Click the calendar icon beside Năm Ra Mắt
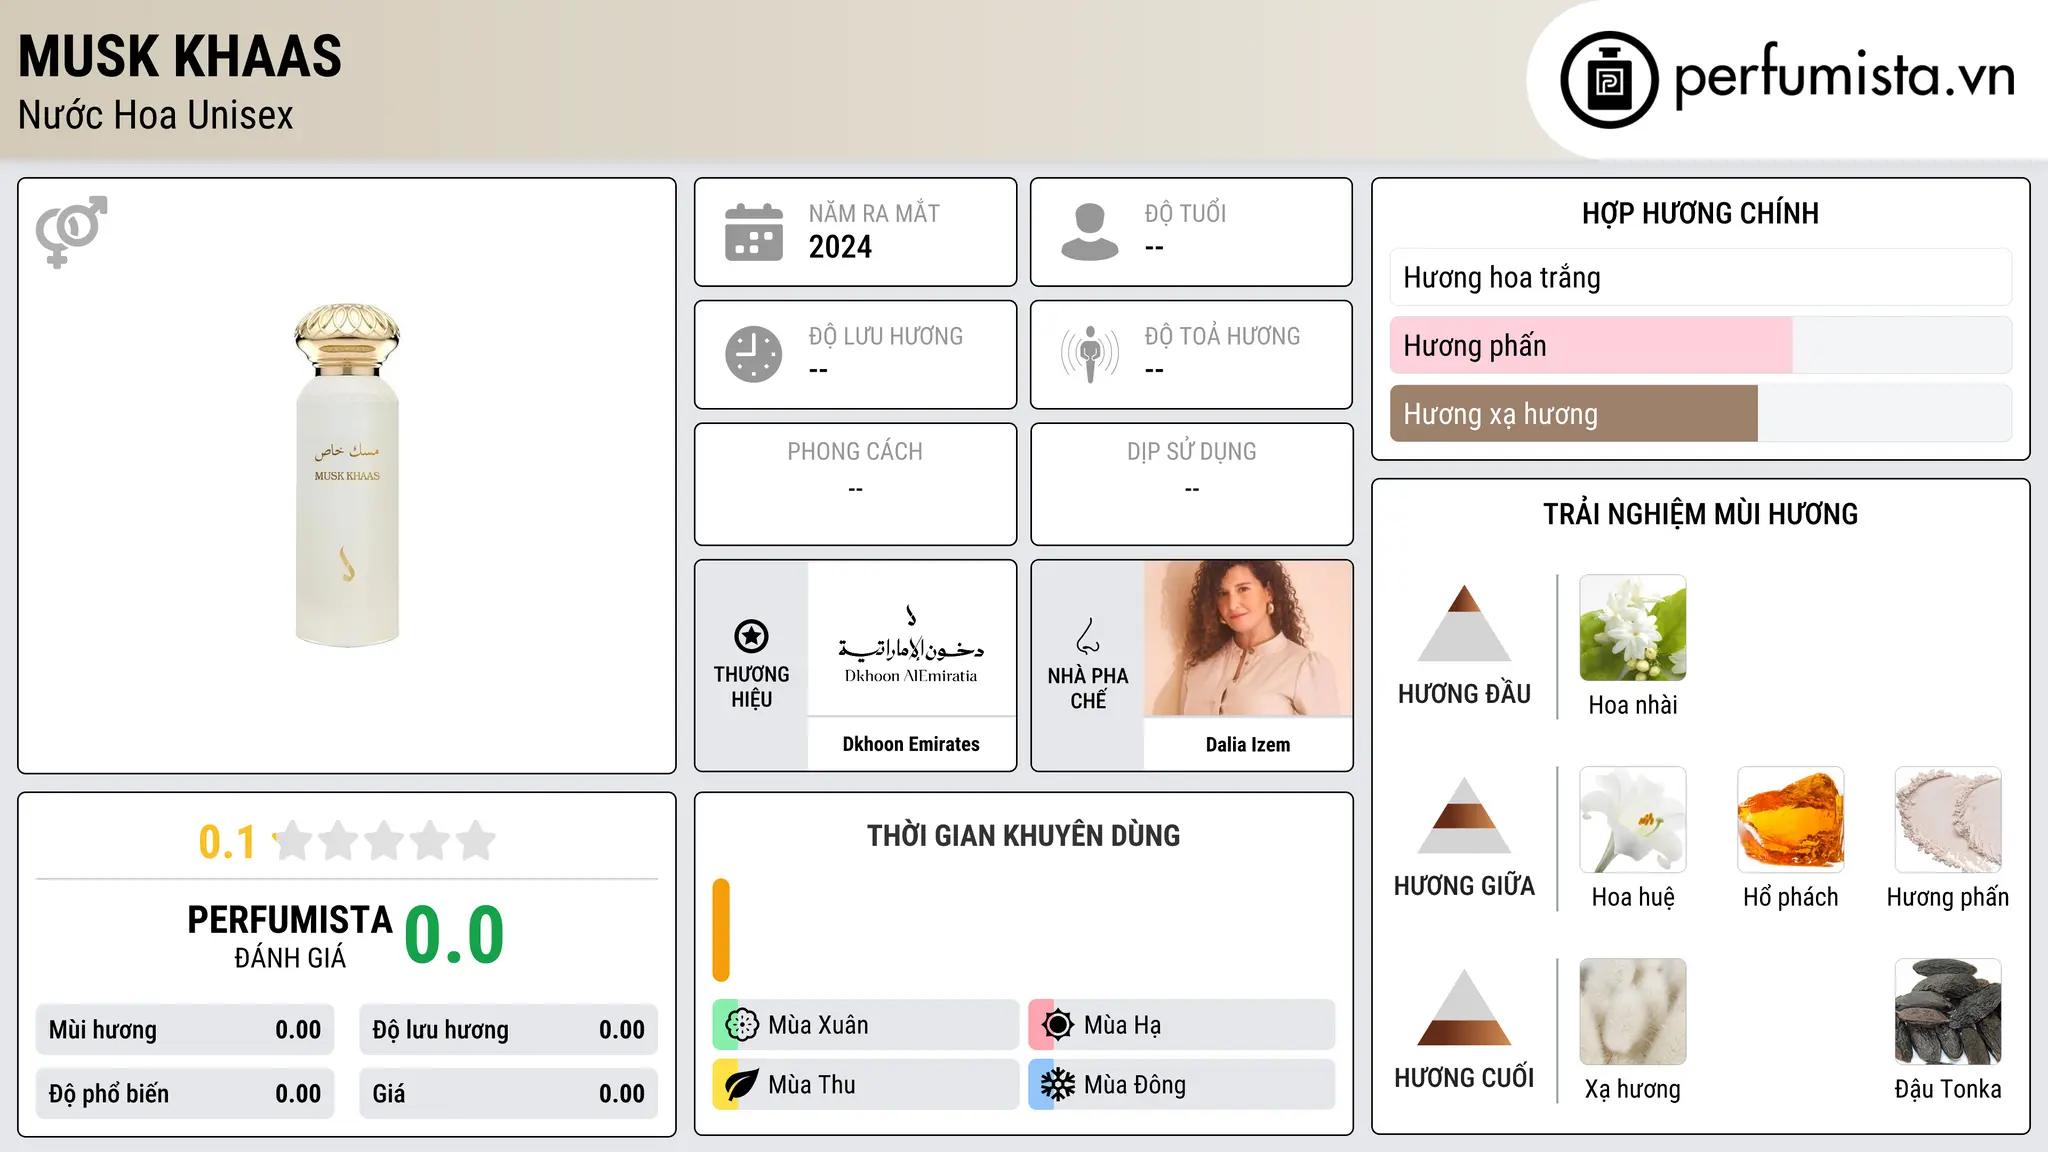Viewport: 2048px width, 1152px height. (x=754, y=232)
